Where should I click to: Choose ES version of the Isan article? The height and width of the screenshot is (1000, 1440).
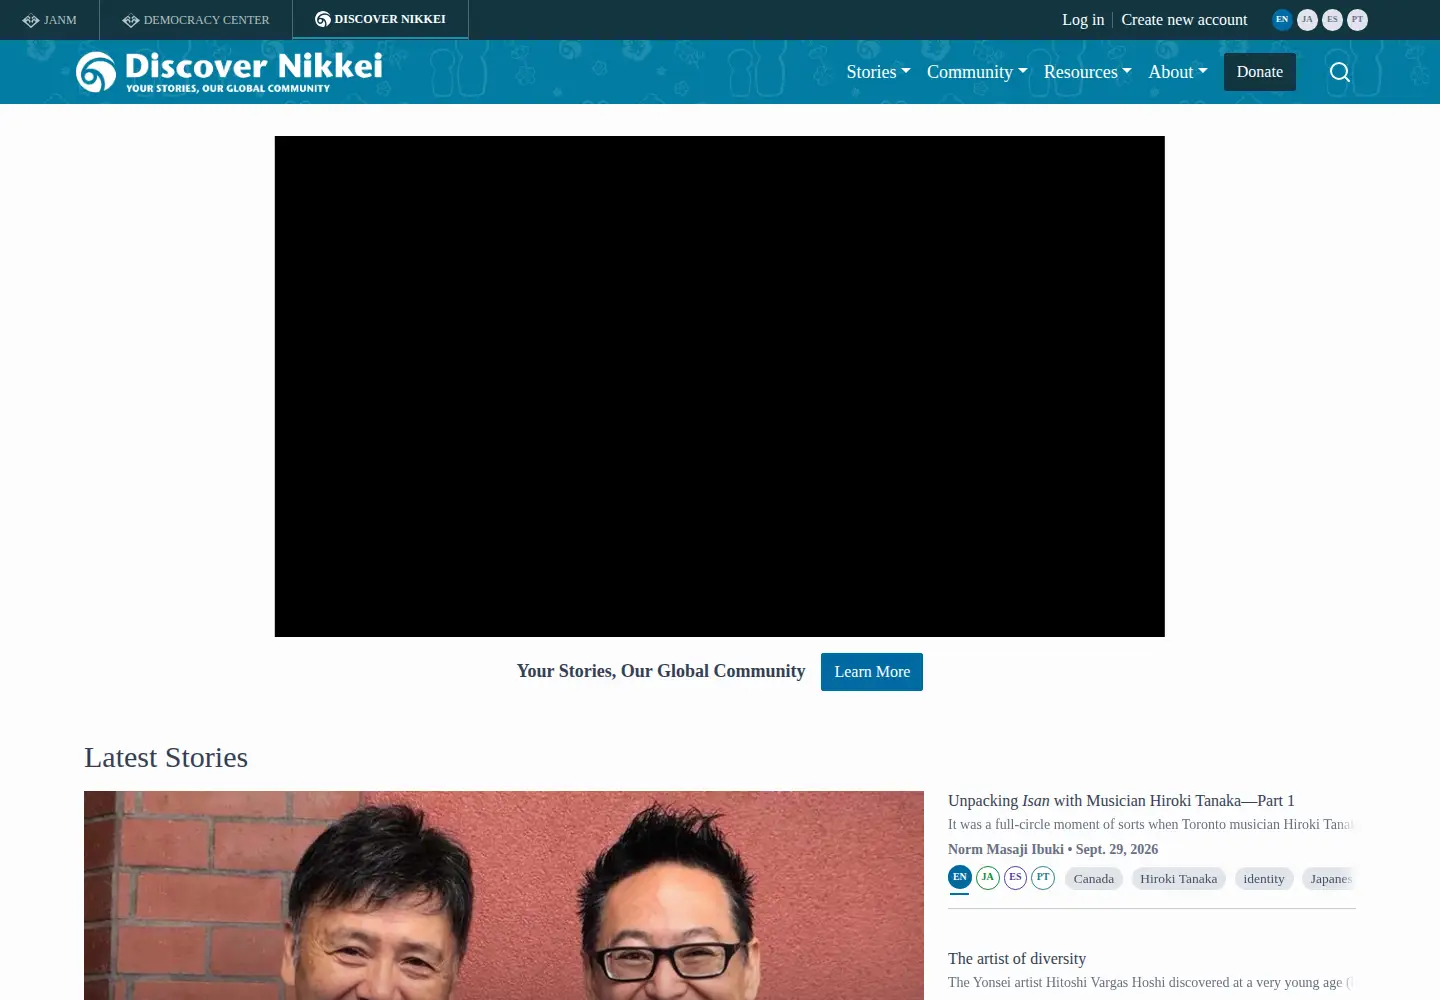click(x=1015, y=877)
